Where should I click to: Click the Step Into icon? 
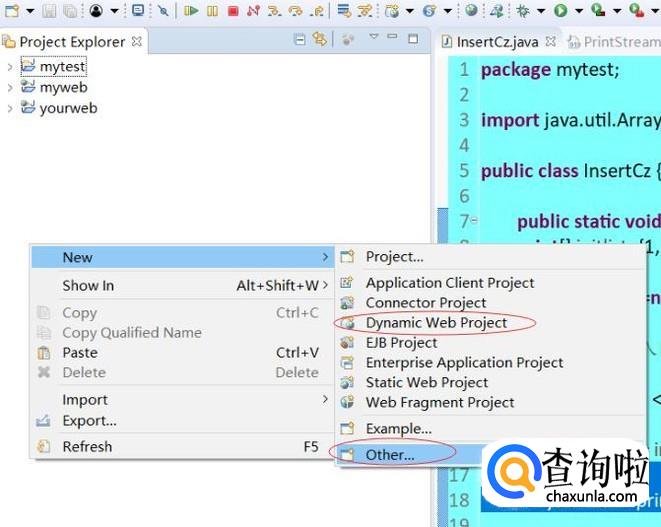point(274,11)
